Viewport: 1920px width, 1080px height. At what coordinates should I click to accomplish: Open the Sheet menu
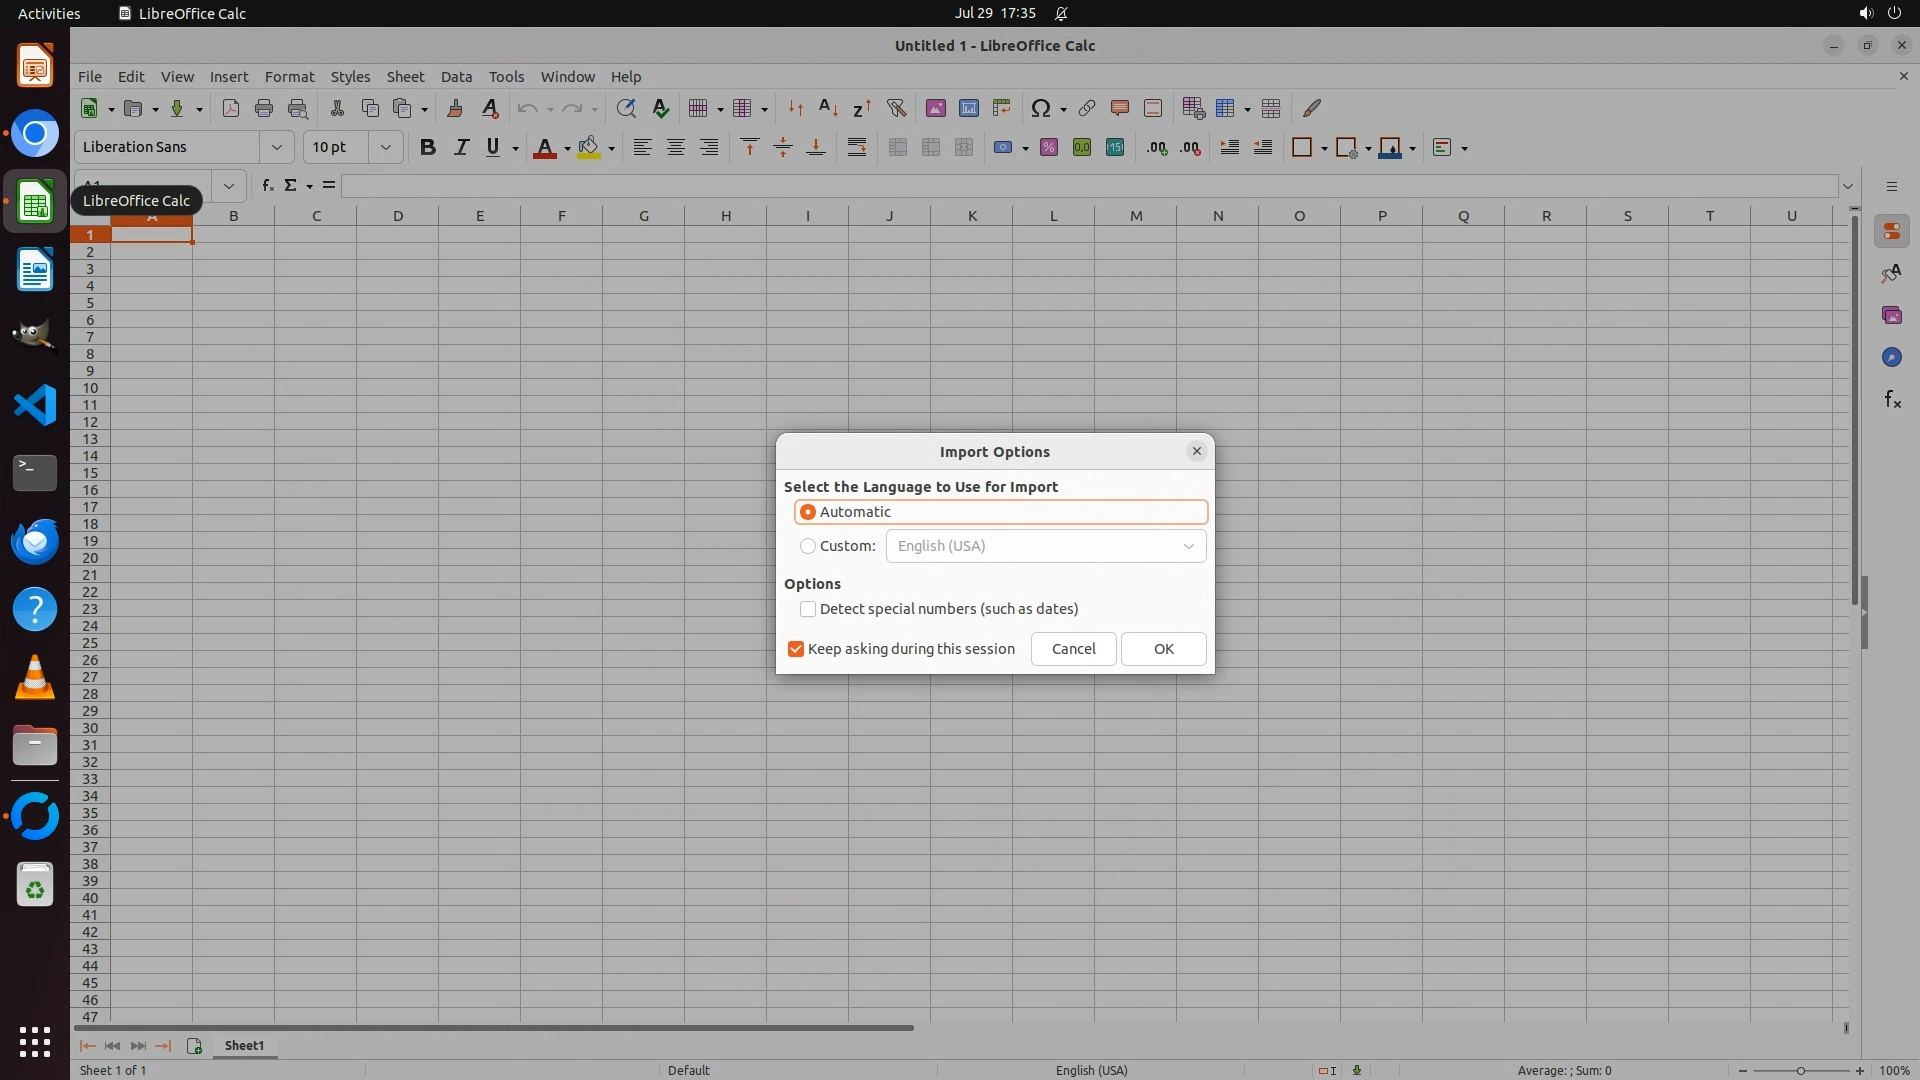tap(405, 76)
